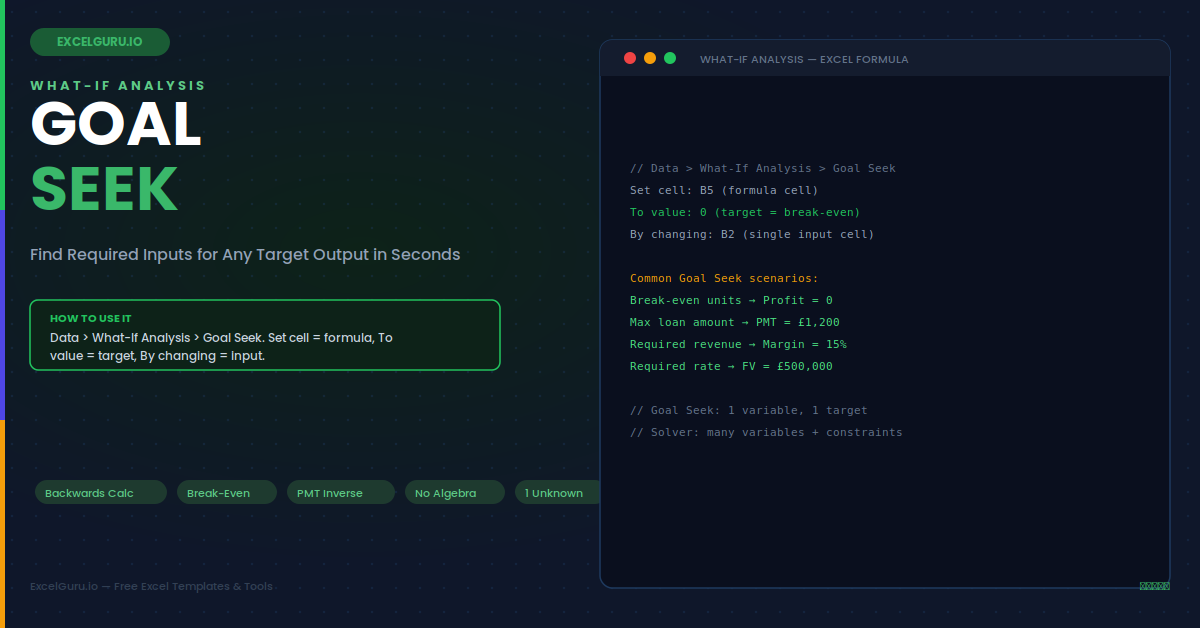Viewport: 1200px width, 628px height.
Task: Select the No Algebra tag
Action: pos(454,492)
